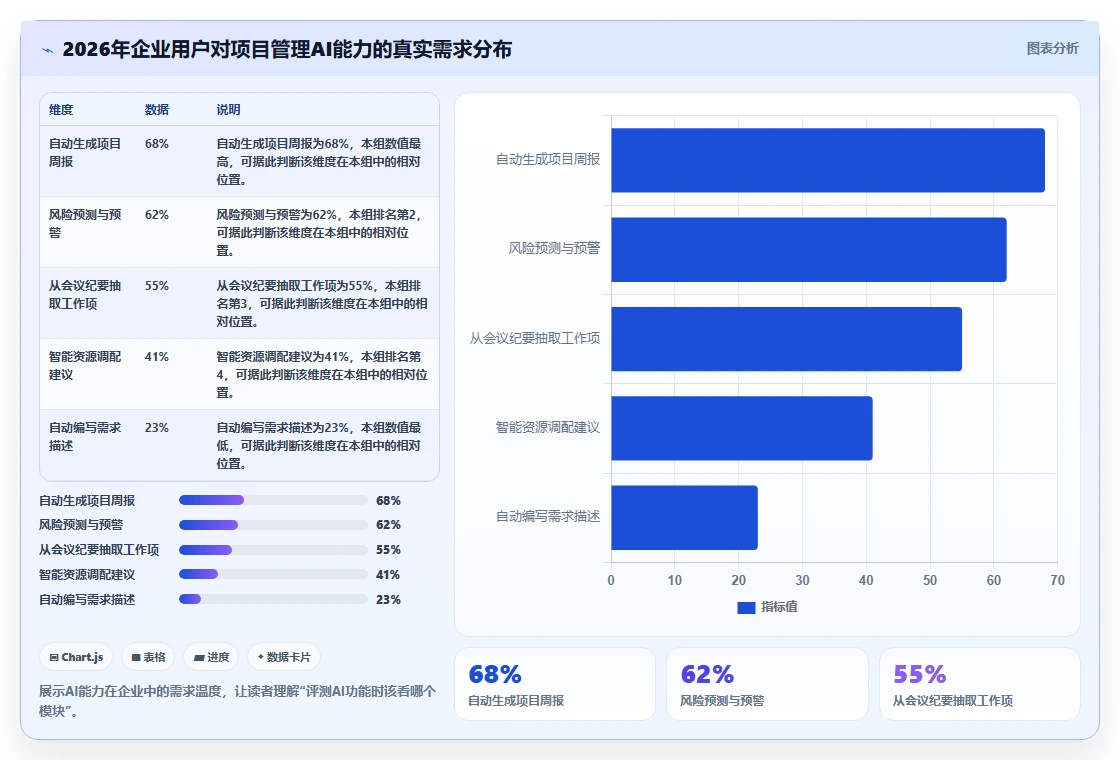Open the 55% 从会议纪要抽取工作项 data card
The width and height of the screenshot is (1120, 760).
(x=979, y=684)
